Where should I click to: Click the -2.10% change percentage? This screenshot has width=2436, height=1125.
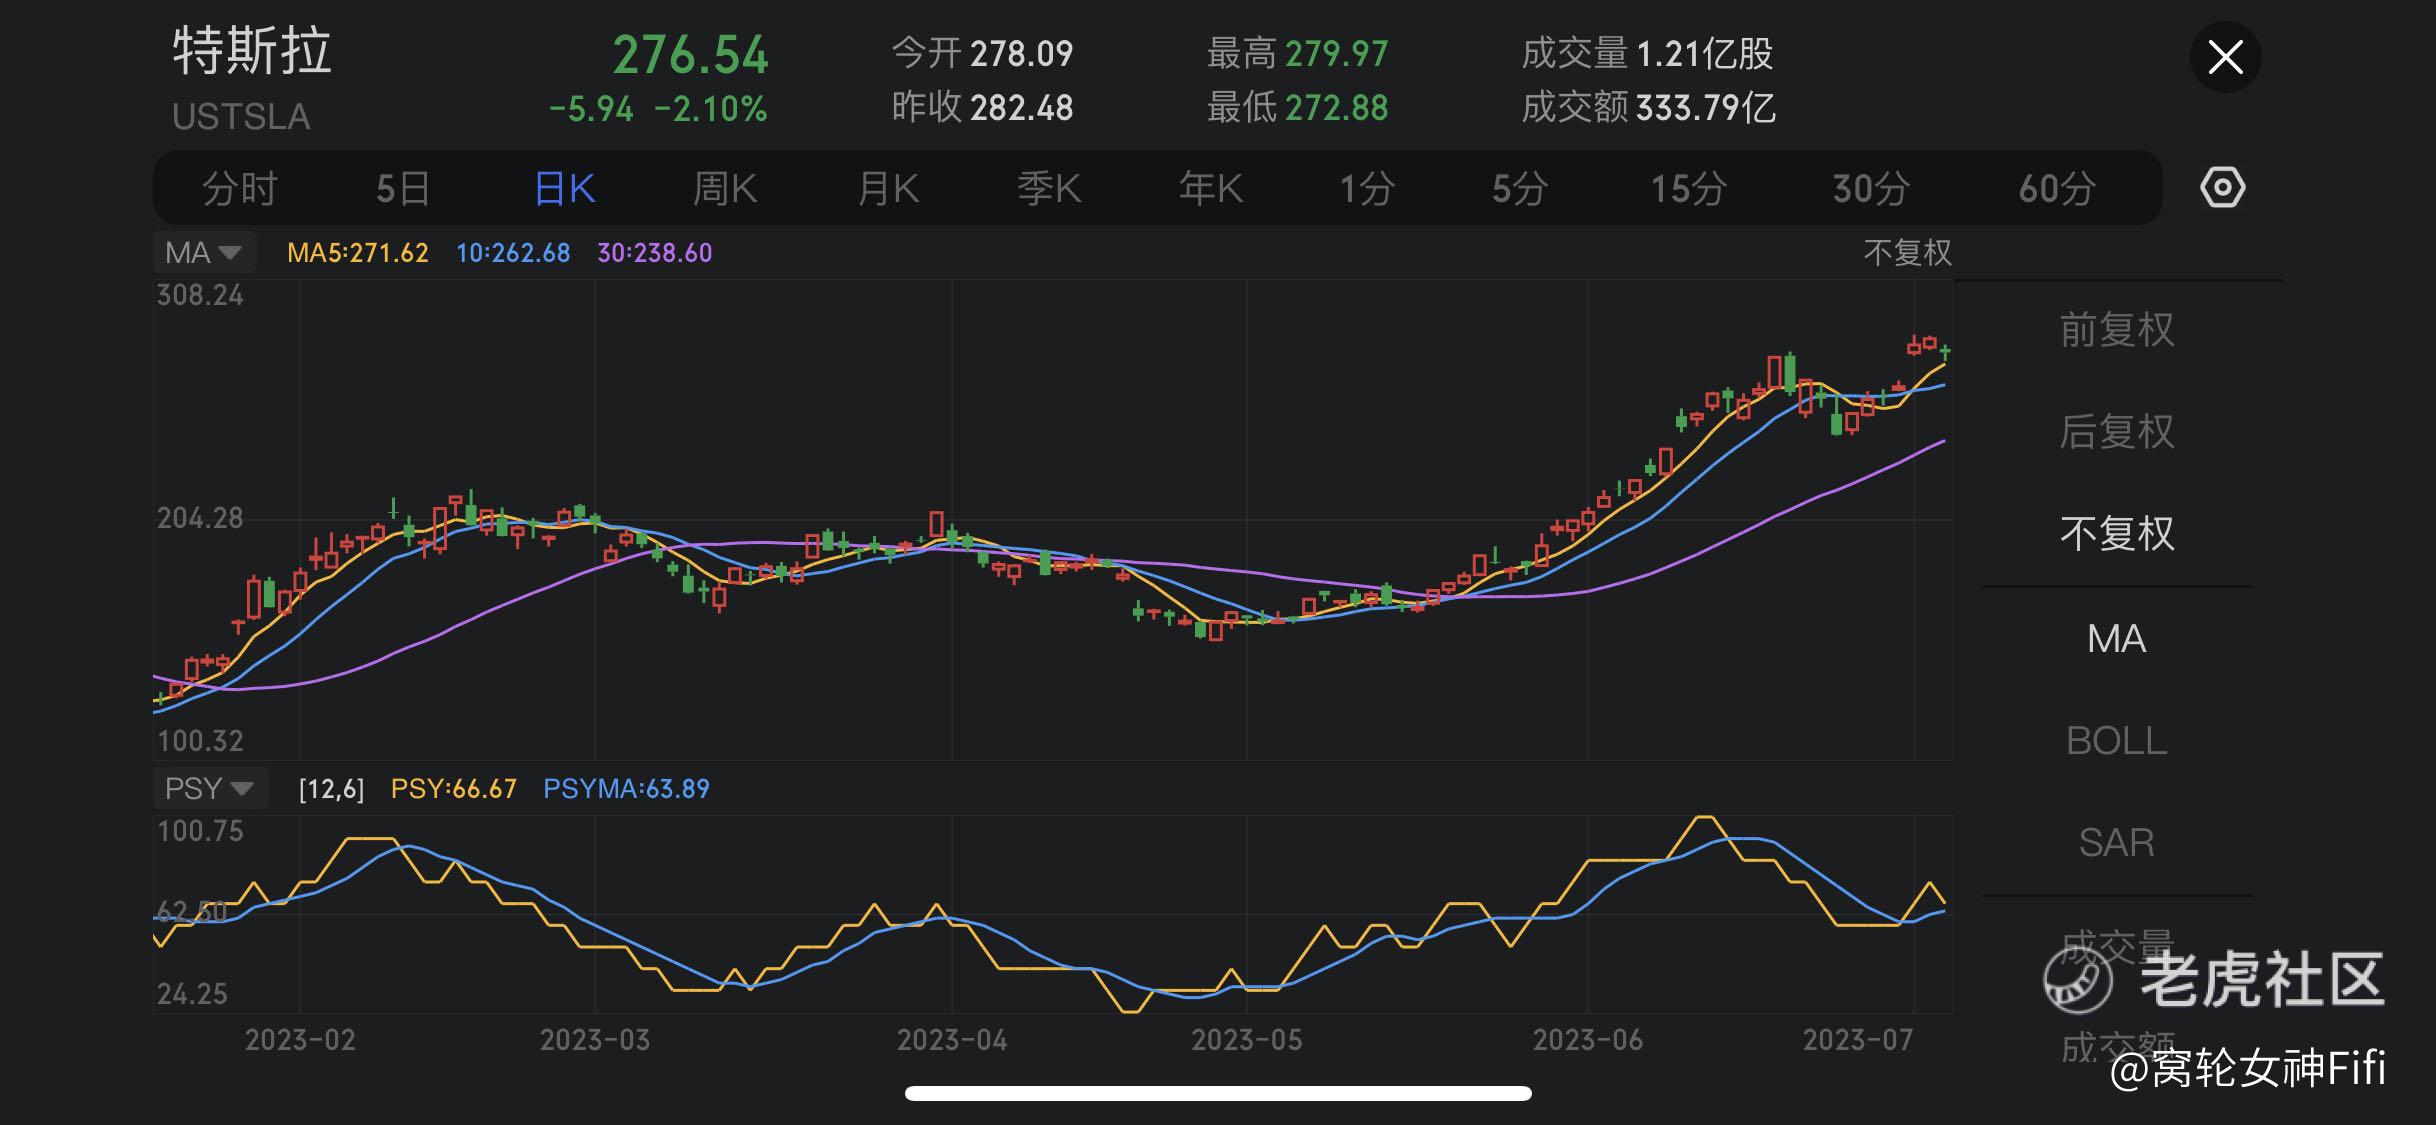point(711,108)
